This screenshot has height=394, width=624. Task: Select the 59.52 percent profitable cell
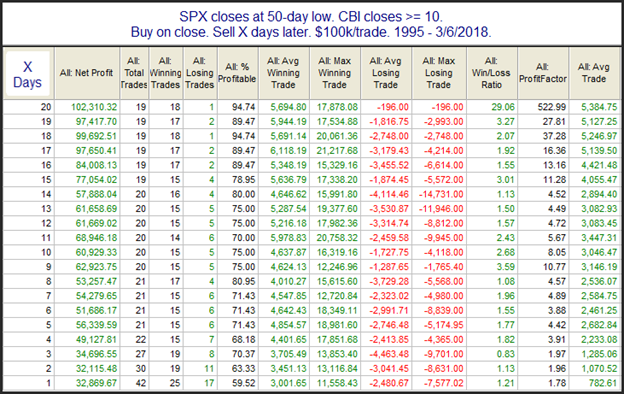pyautogui.click(x=244, y=383)
